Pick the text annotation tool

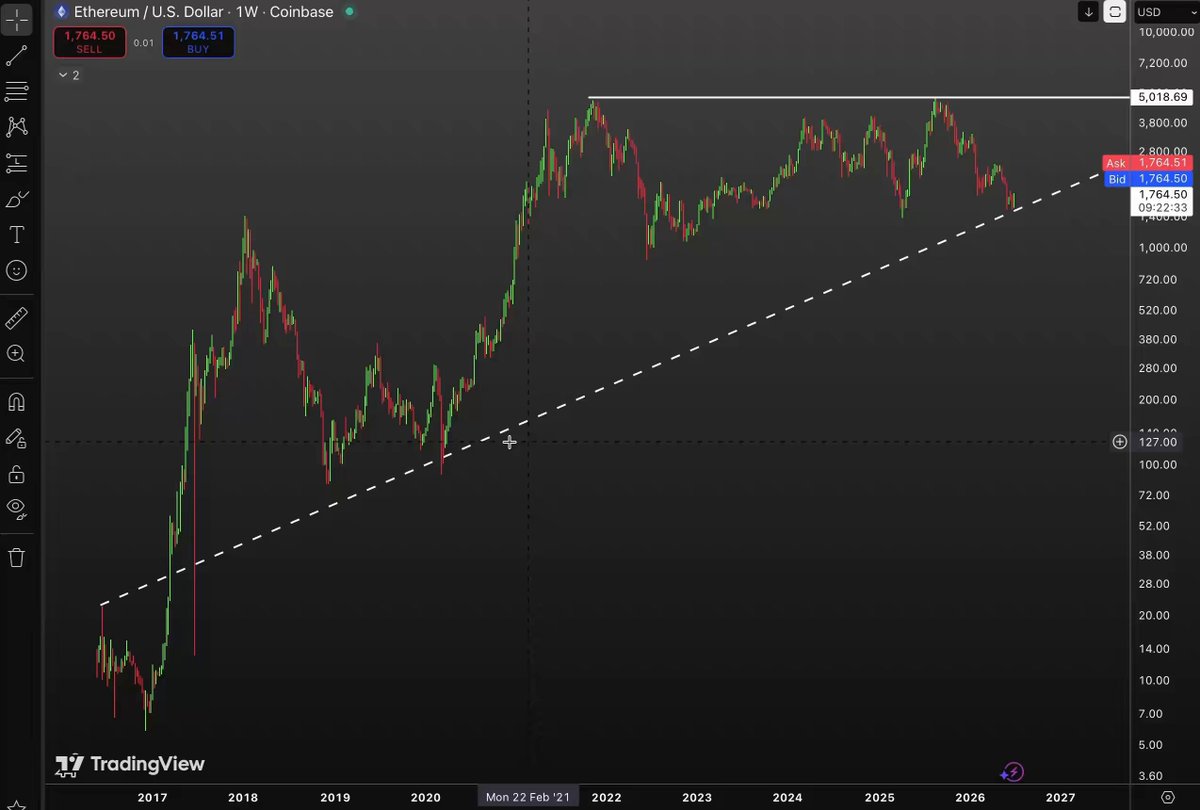[17, 235]
